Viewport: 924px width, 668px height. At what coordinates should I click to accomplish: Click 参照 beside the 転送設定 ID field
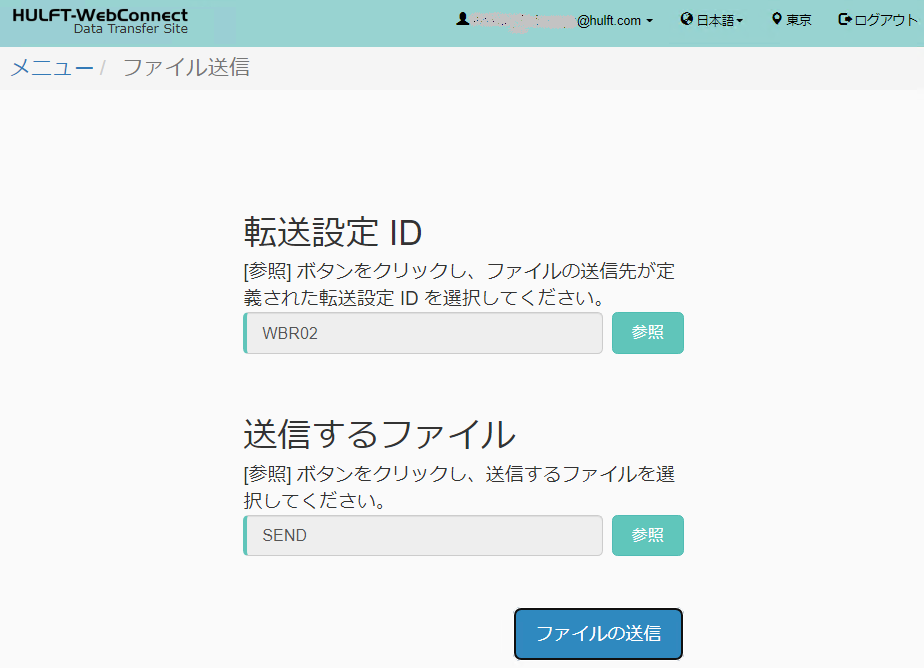[x=647, y=333]
